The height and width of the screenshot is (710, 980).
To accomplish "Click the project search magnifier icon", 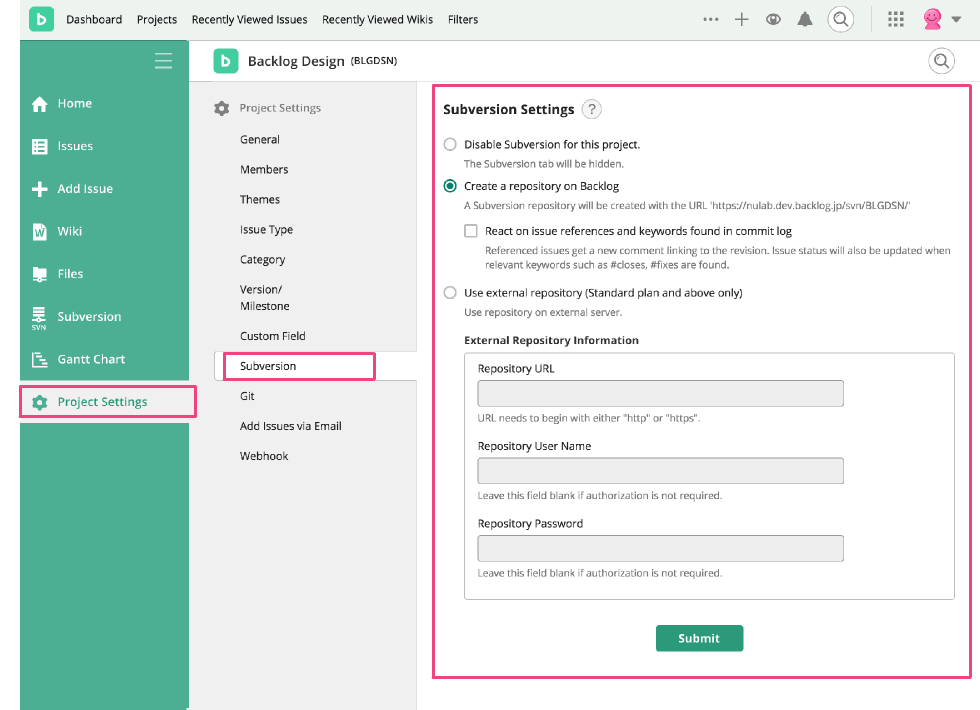I will pyautogui.click(x=941, y=61).
